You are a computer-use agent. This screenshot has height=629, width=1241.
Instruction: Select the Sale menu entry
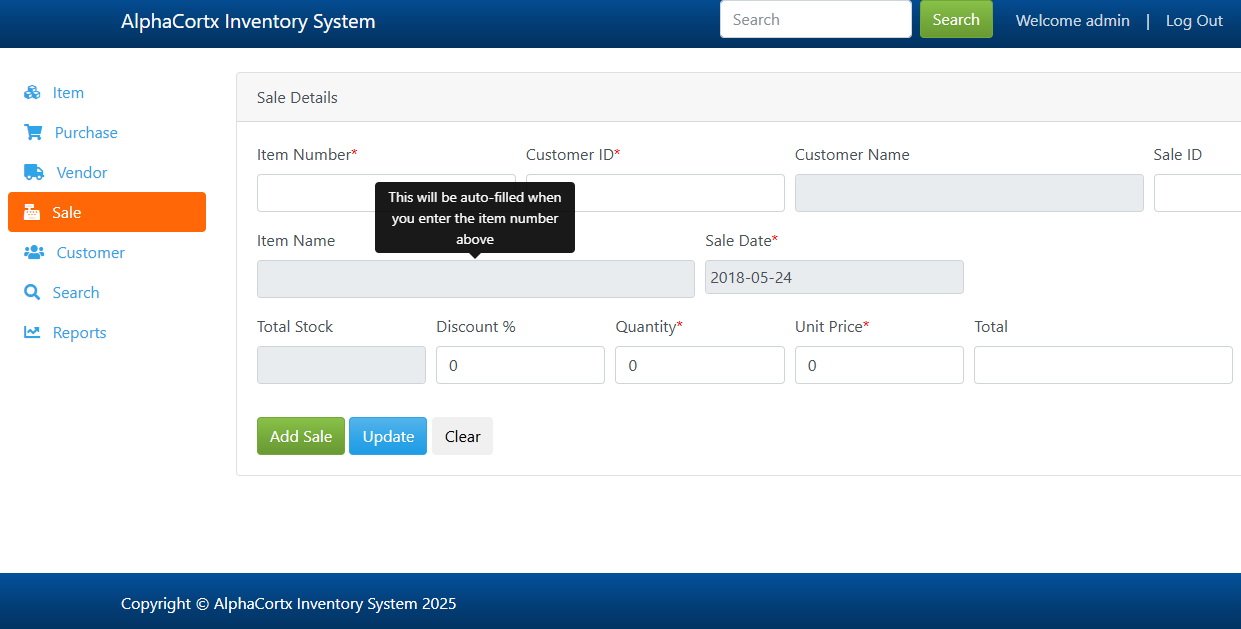pyautogui.click(x=107, y=212)
